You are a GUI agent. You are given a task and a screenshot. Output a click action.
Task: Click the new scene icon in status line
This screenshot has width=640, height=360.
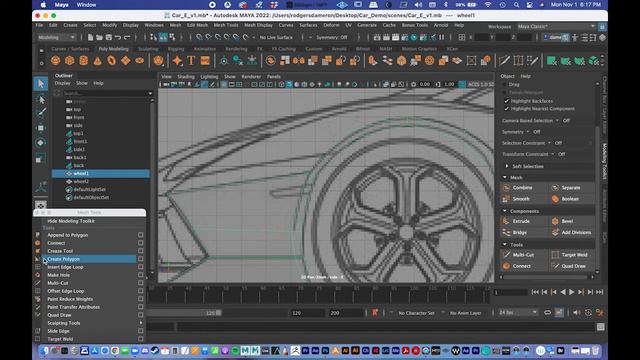91,37
